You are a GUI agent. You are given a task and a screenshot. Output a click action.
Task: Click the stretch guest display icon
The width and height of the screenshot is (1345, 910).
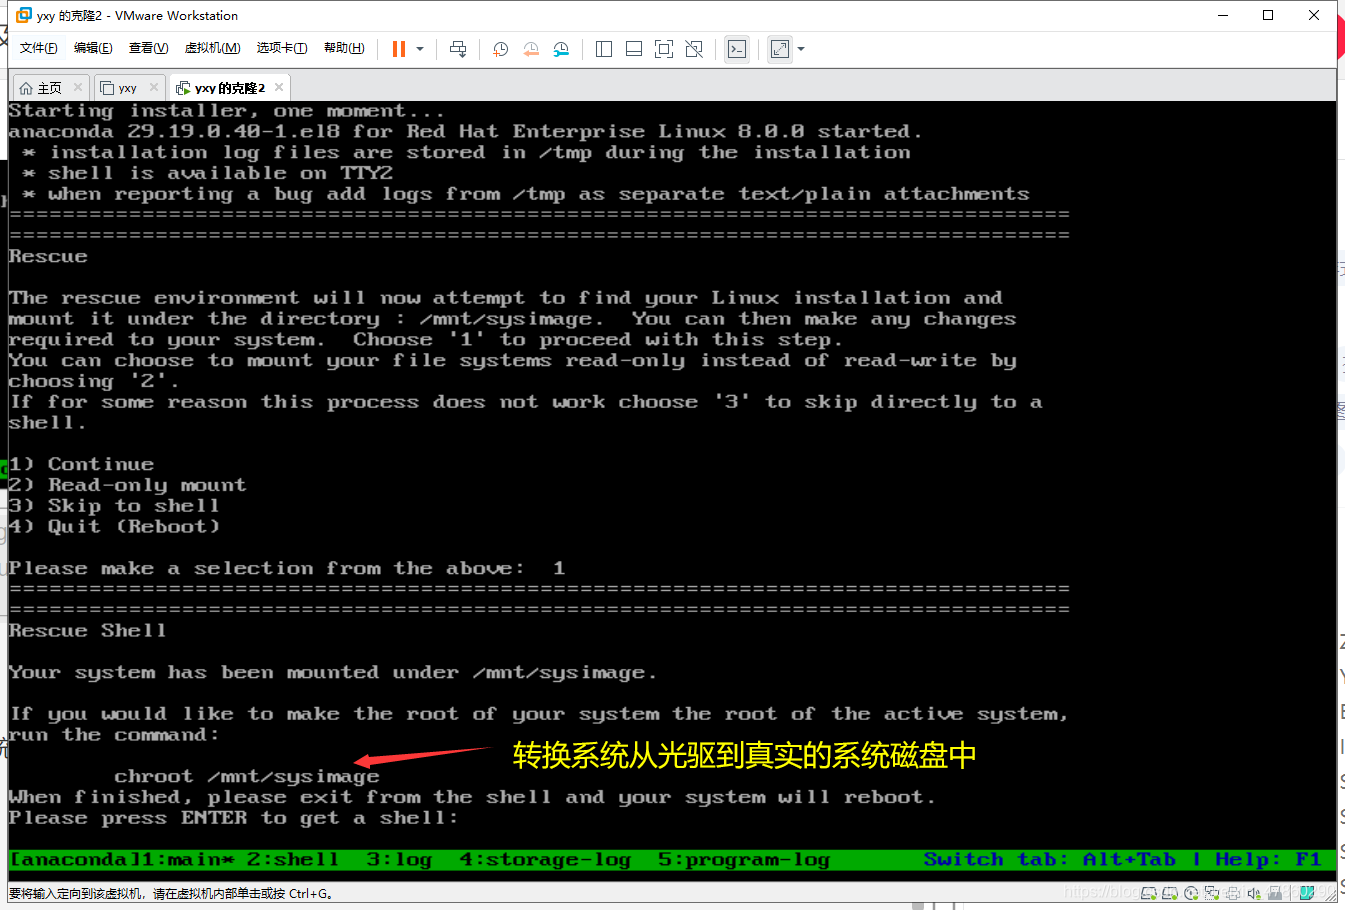coord(780,49)
